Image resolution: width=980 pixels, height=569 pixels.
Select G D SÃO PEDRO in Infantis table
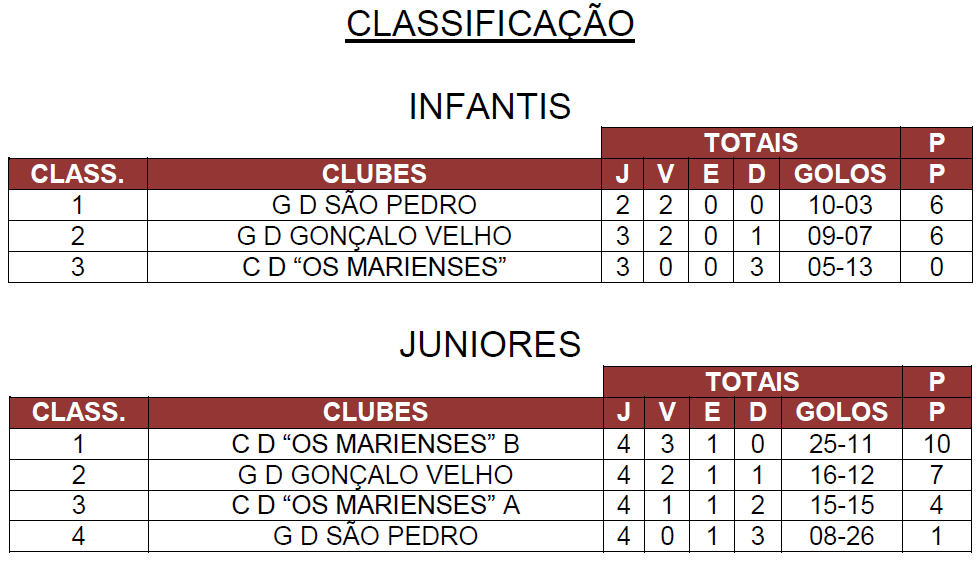coord(374,206)
